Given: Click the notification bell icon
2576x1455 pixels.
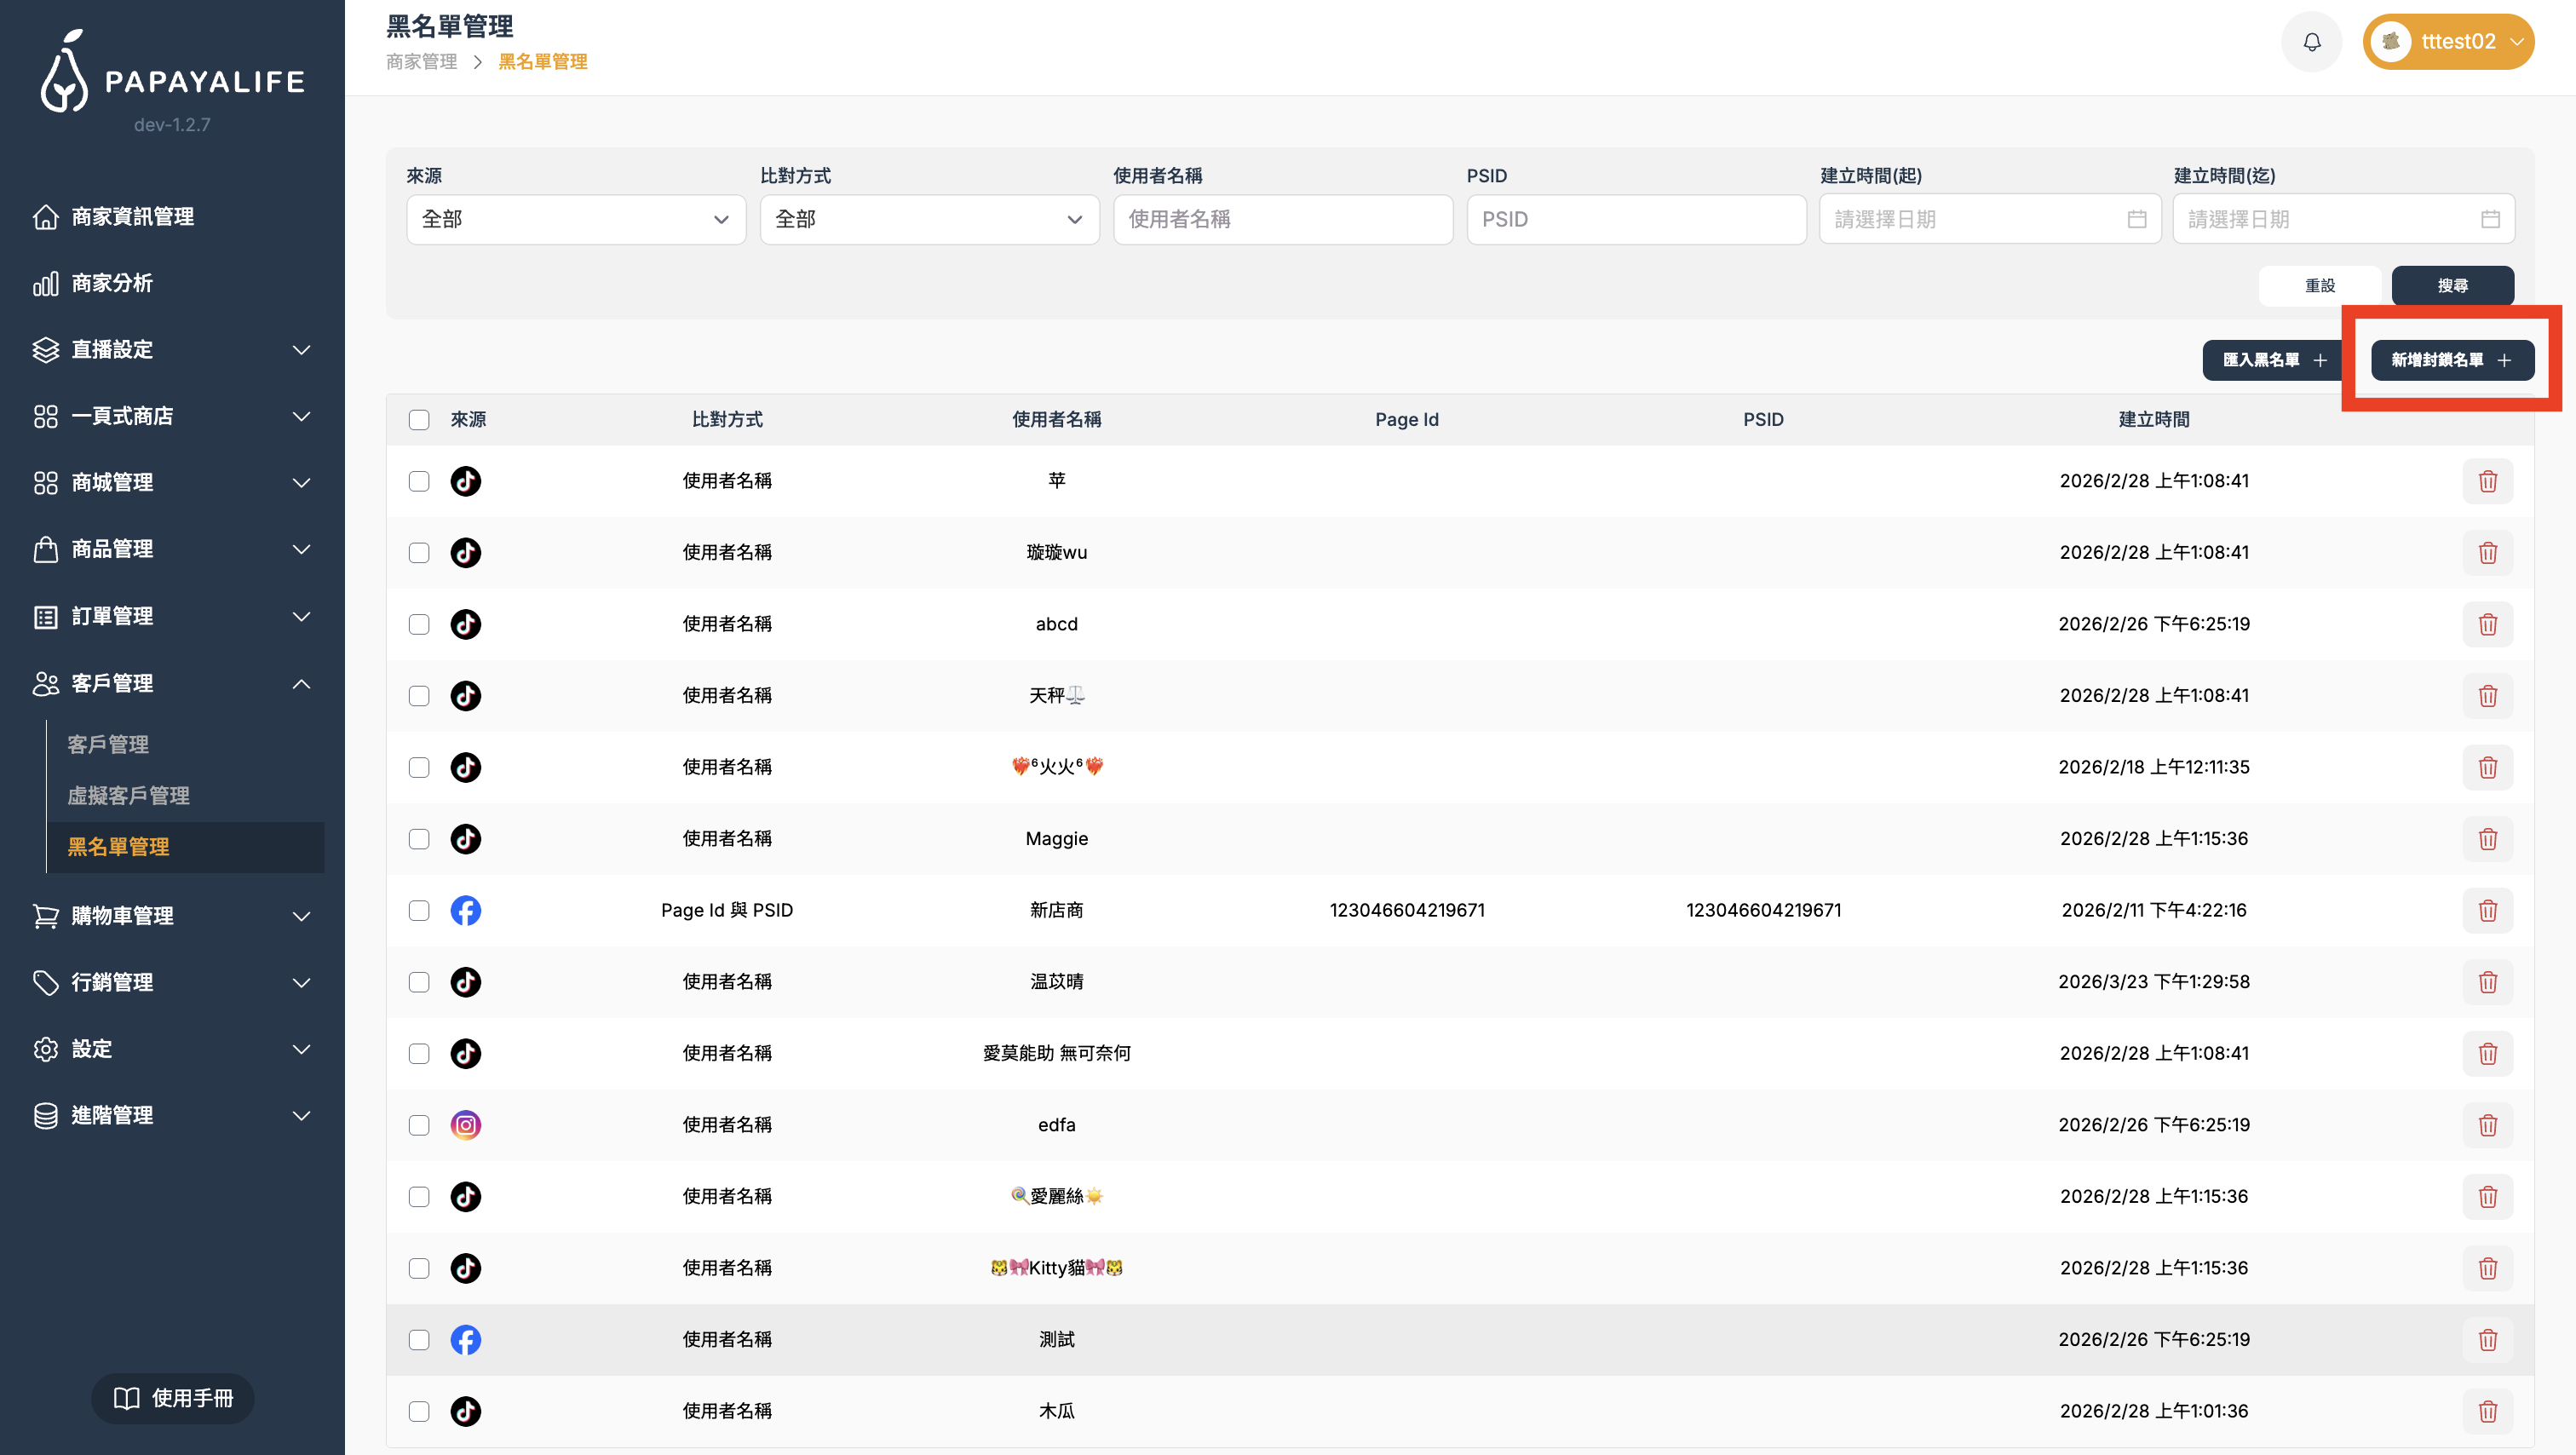Looking at the screenshot, I should point(2311,42).
